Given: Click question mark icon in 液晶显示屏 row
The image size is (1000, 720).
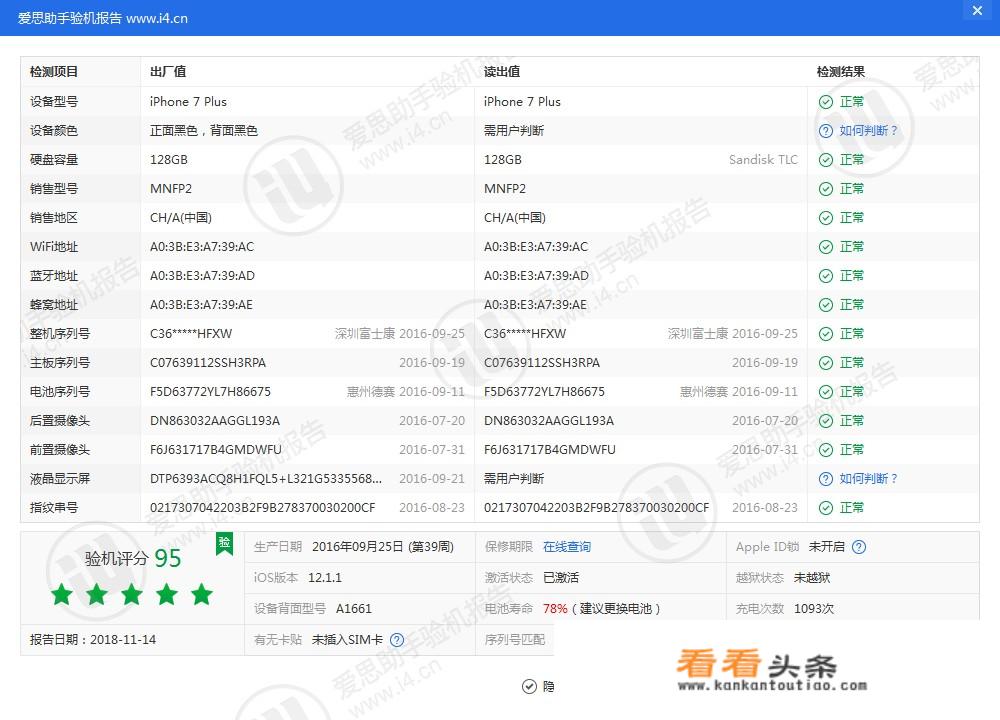Looking at the screenshot, I should (x=826, y=479).
